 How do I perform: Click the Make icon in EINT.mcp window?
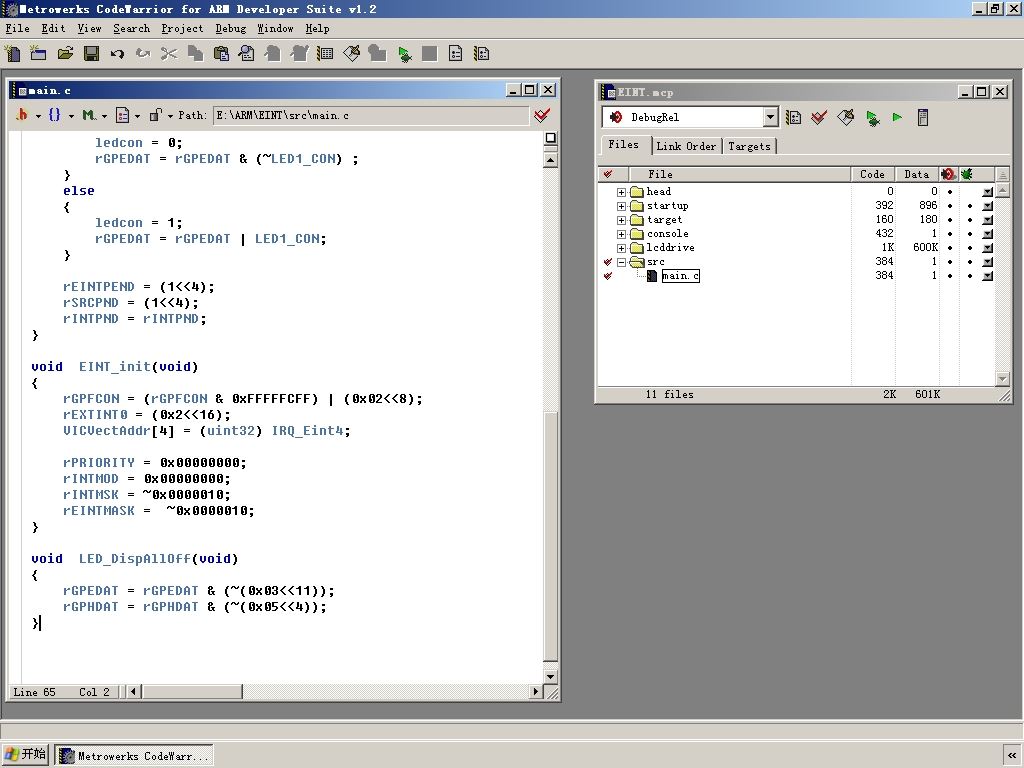tap(845, 118)
